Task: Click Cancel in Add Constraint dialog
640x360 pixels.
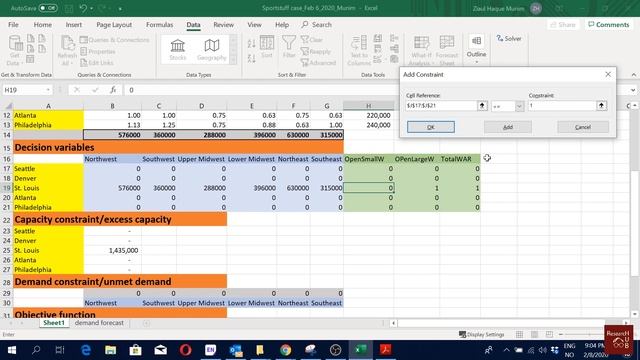Action: tap(583, 127)
